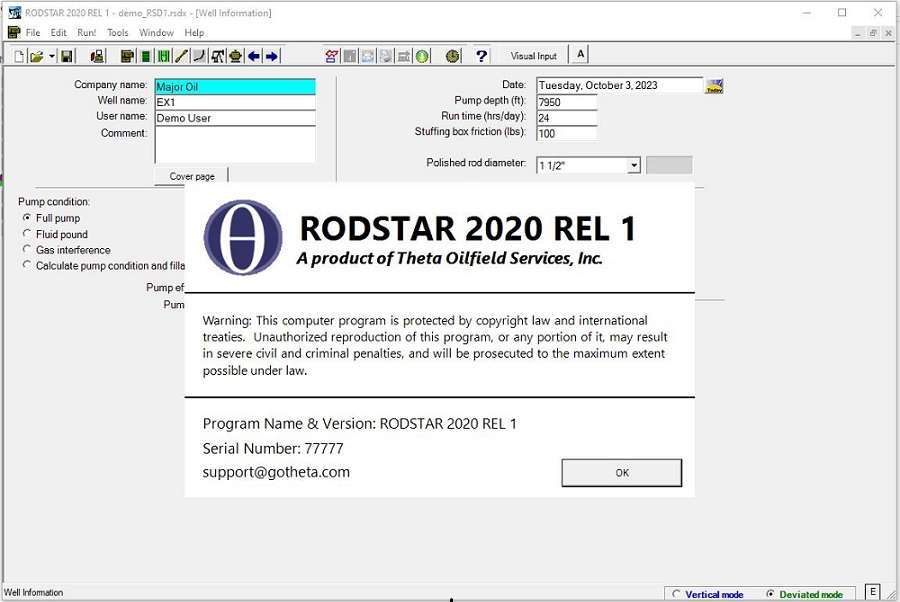The height and width of the screenshot is (602, 900).
Task: Choose the Fluid pound pump condition
Action: [x=28, y=234]
